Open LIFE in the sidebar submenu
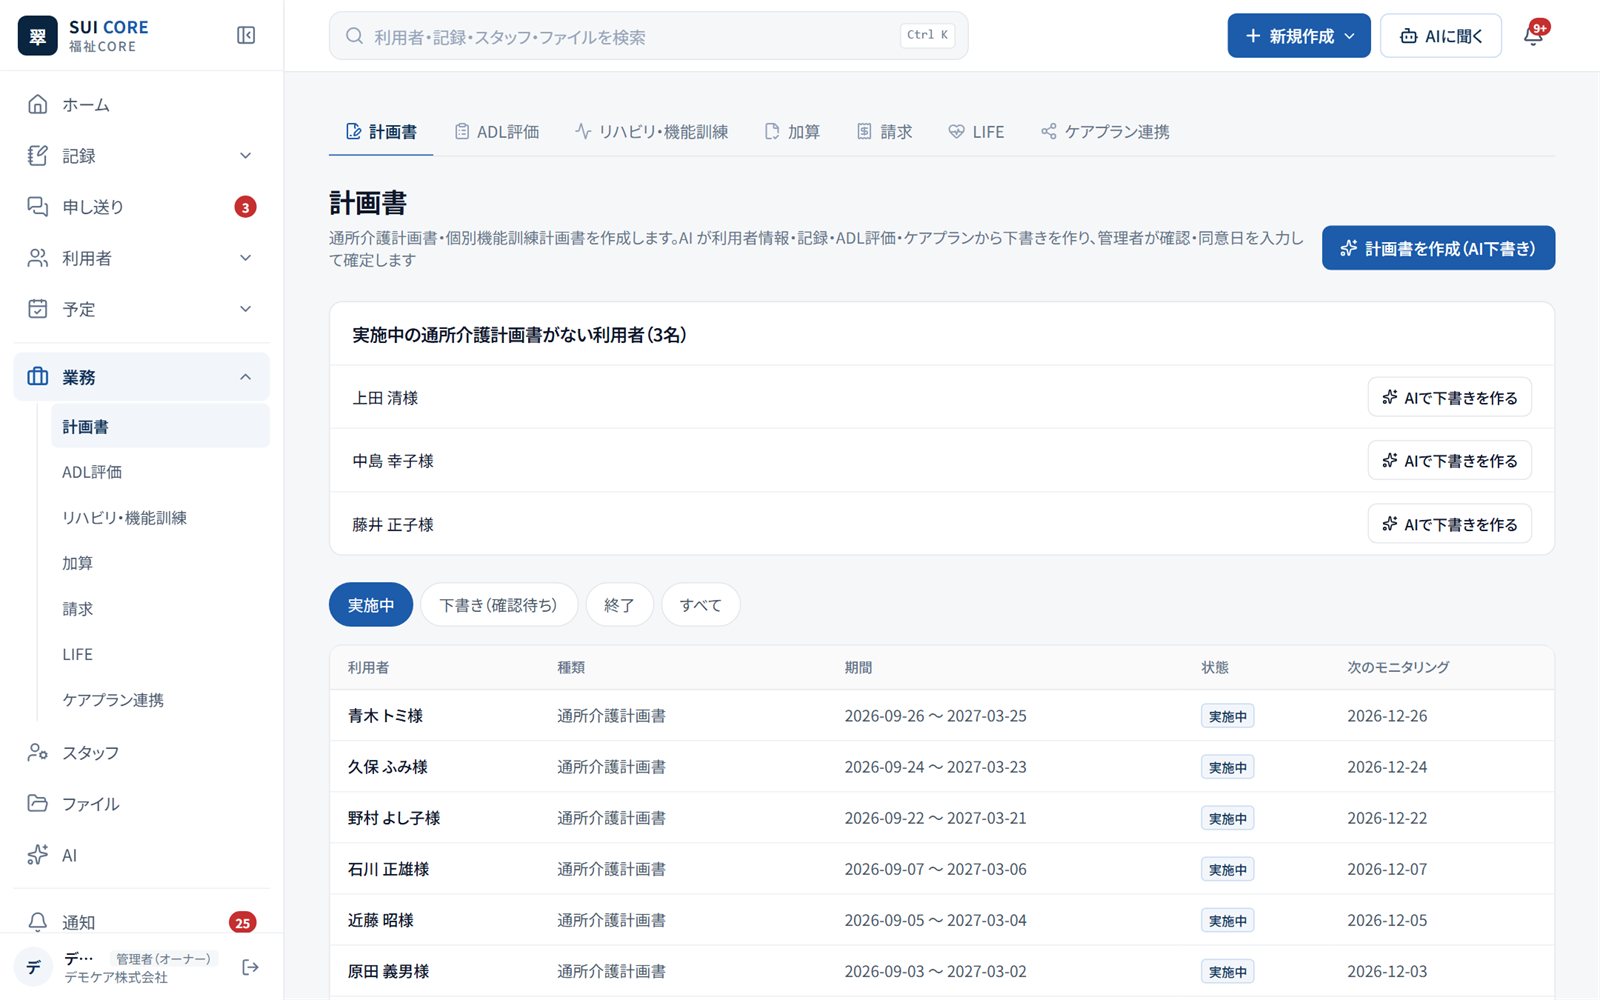Screen dimensions: 1600x1000 (161, 654)
